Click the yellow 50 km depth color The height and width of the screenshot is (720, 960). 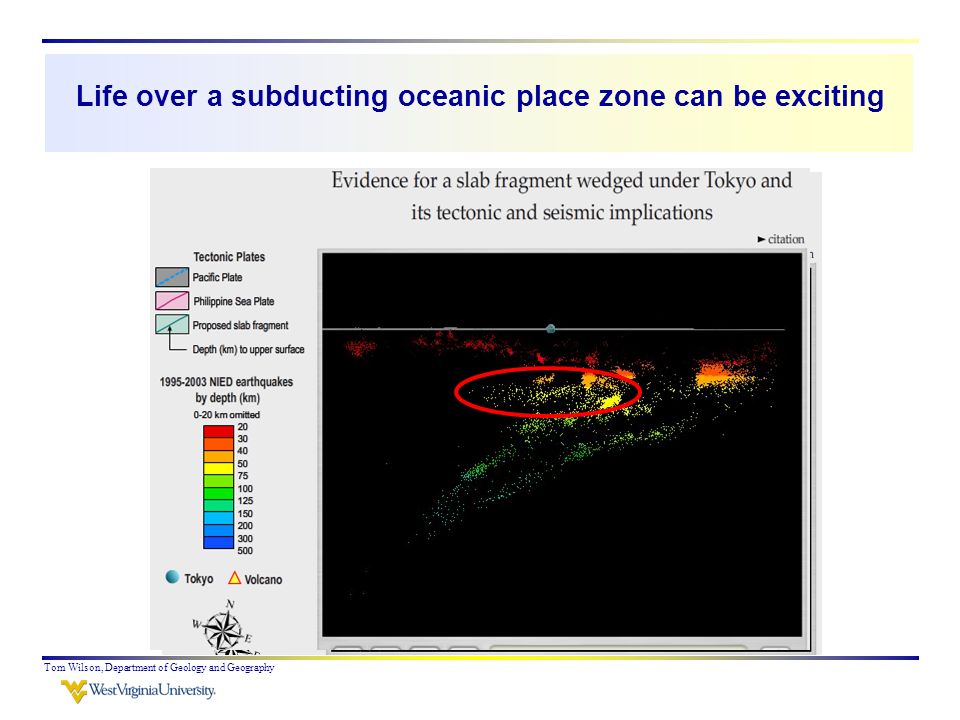[x=219, y=469]
